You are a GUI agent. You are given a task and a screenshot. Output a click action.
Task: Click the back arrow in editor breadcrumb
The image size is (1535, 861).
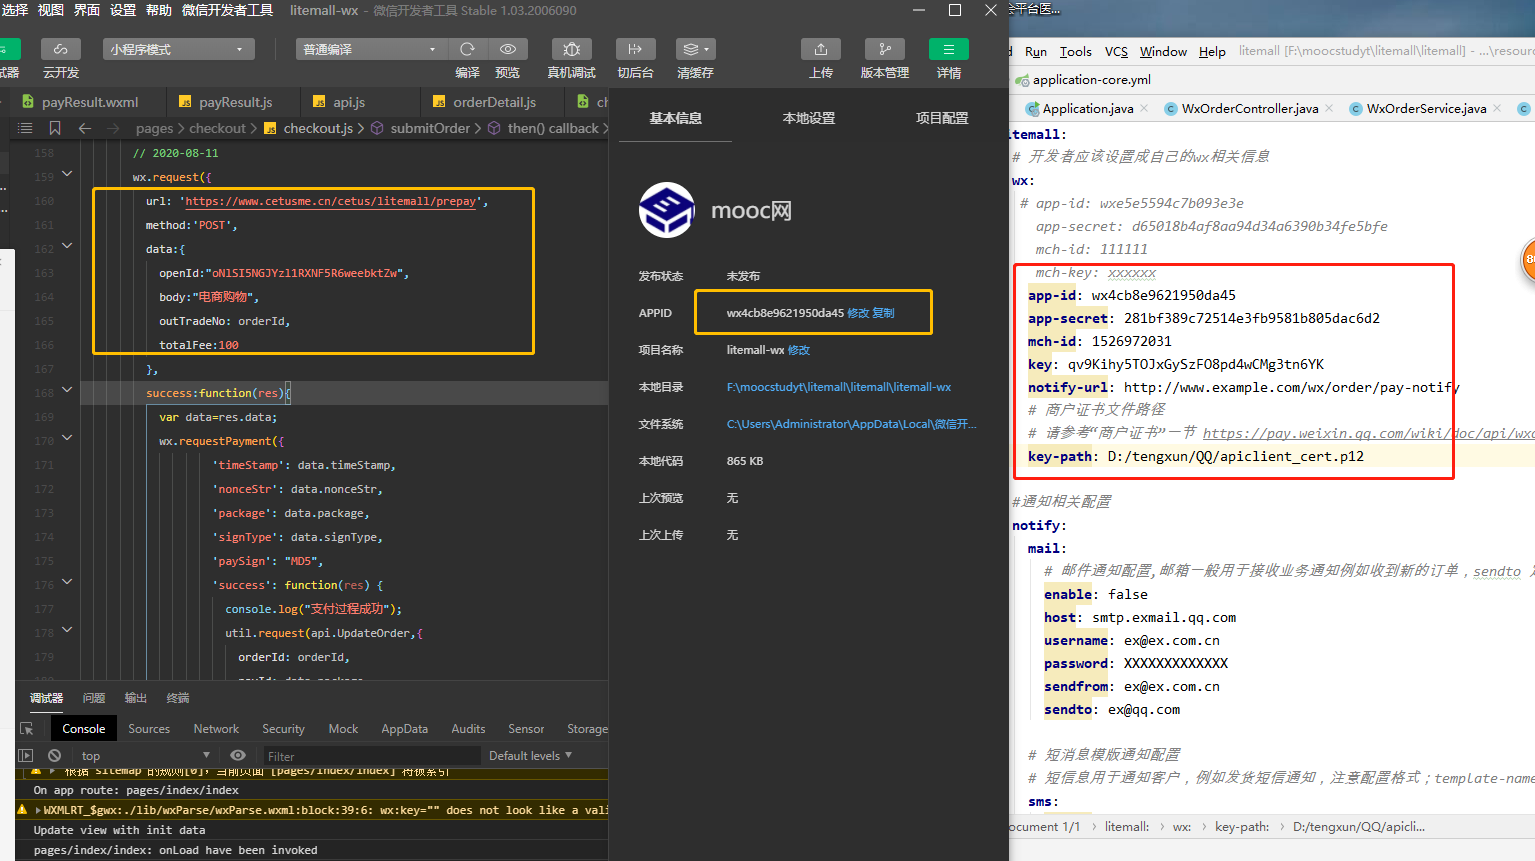click(x=85, y=128)
